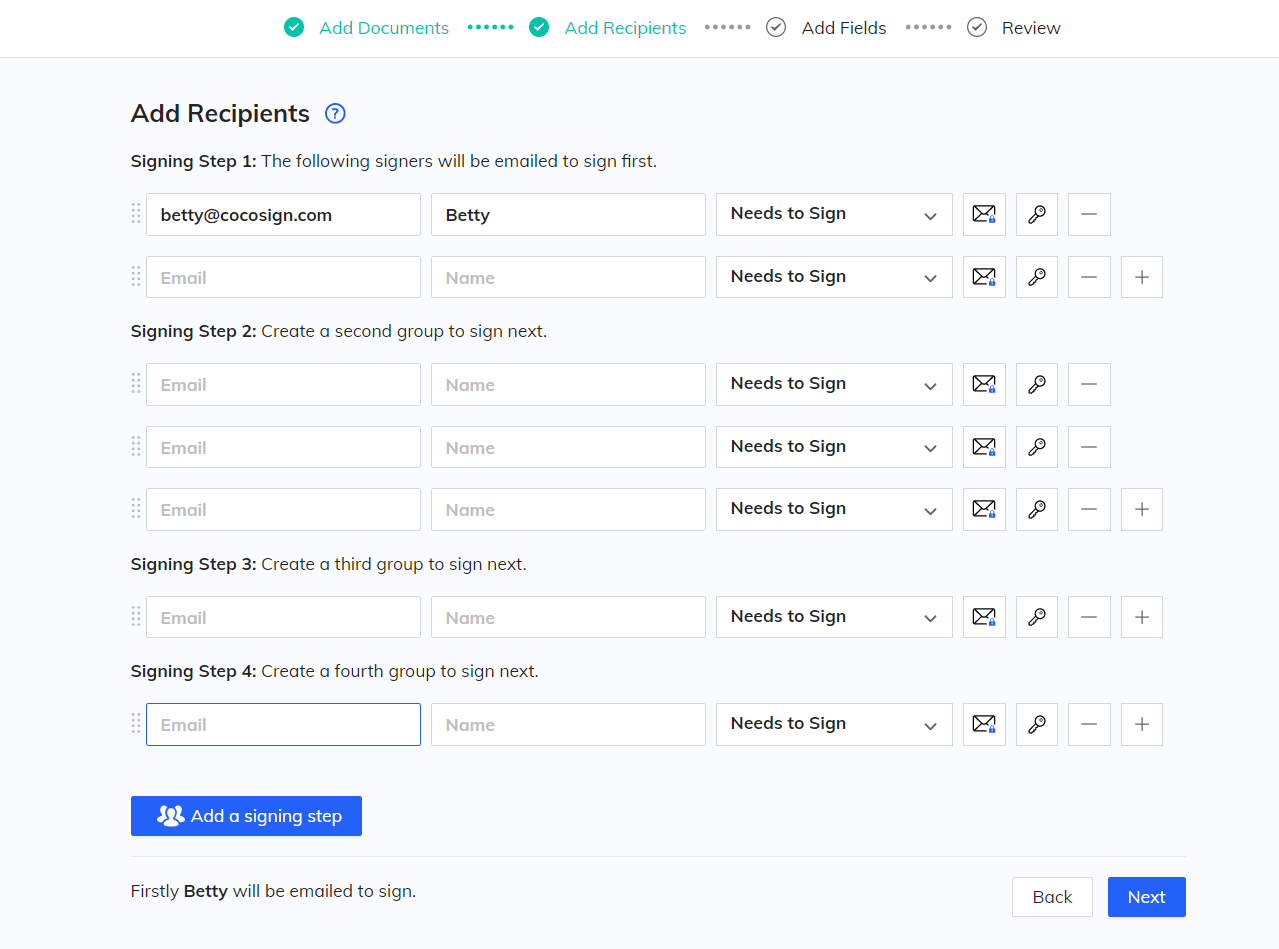This screenshot has width=1279, height=949.
Task: Open Needs to Sign dropdown in Step 3
Action: (834, 617)
